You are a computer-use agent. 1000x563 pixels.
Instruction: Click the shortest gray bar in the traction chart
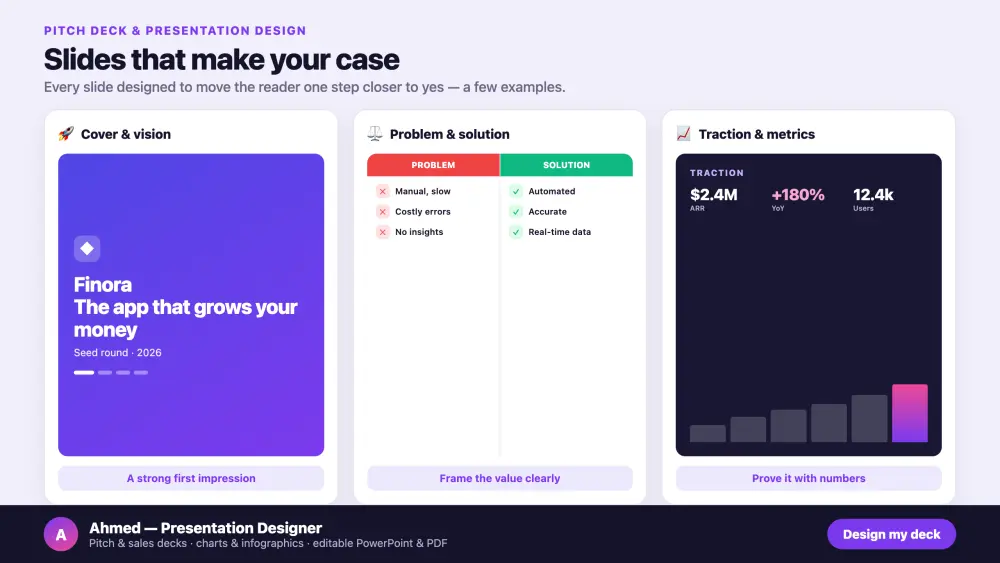(x=707, y=434)
